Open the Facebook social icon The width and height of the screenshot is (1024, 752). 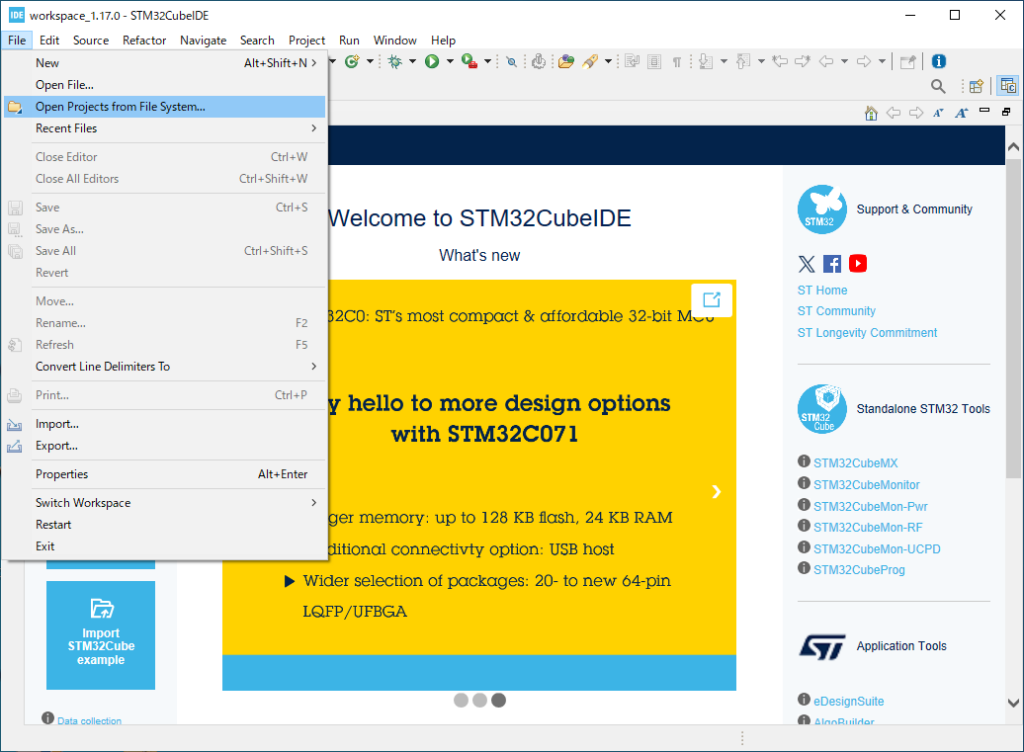[832, 264]
